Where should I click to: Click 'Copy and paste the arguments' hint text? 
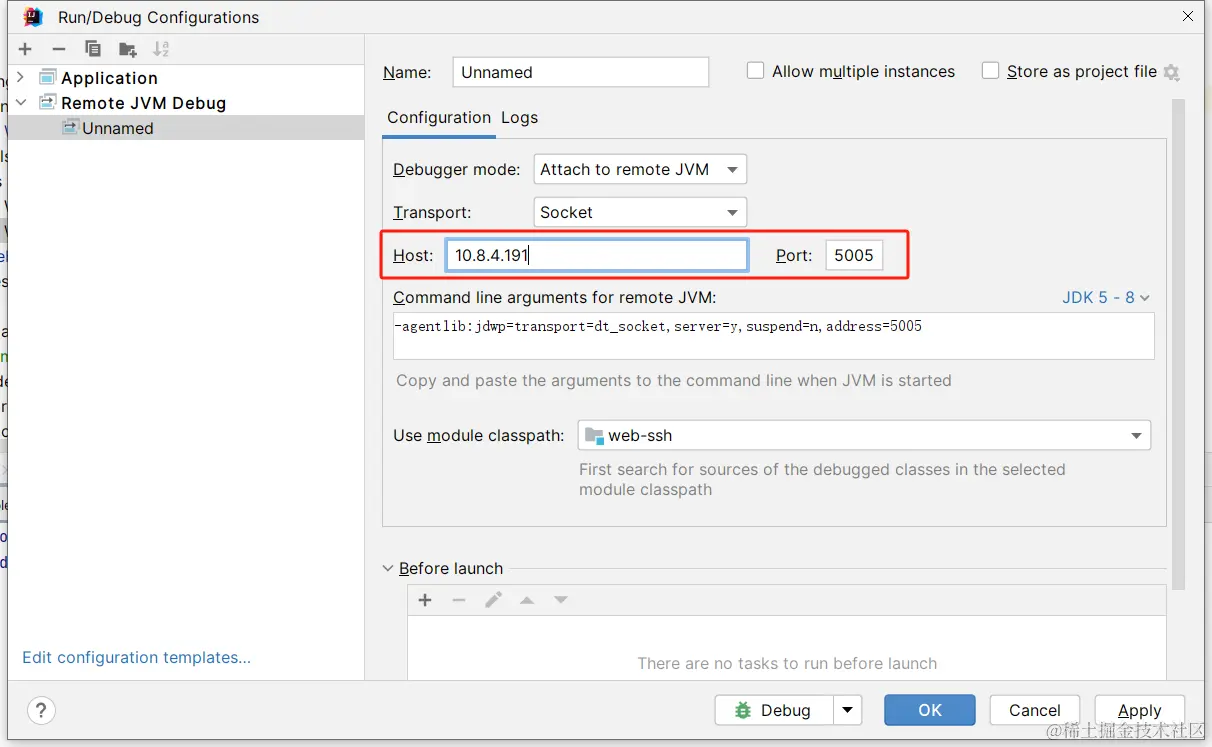point(674,380)
